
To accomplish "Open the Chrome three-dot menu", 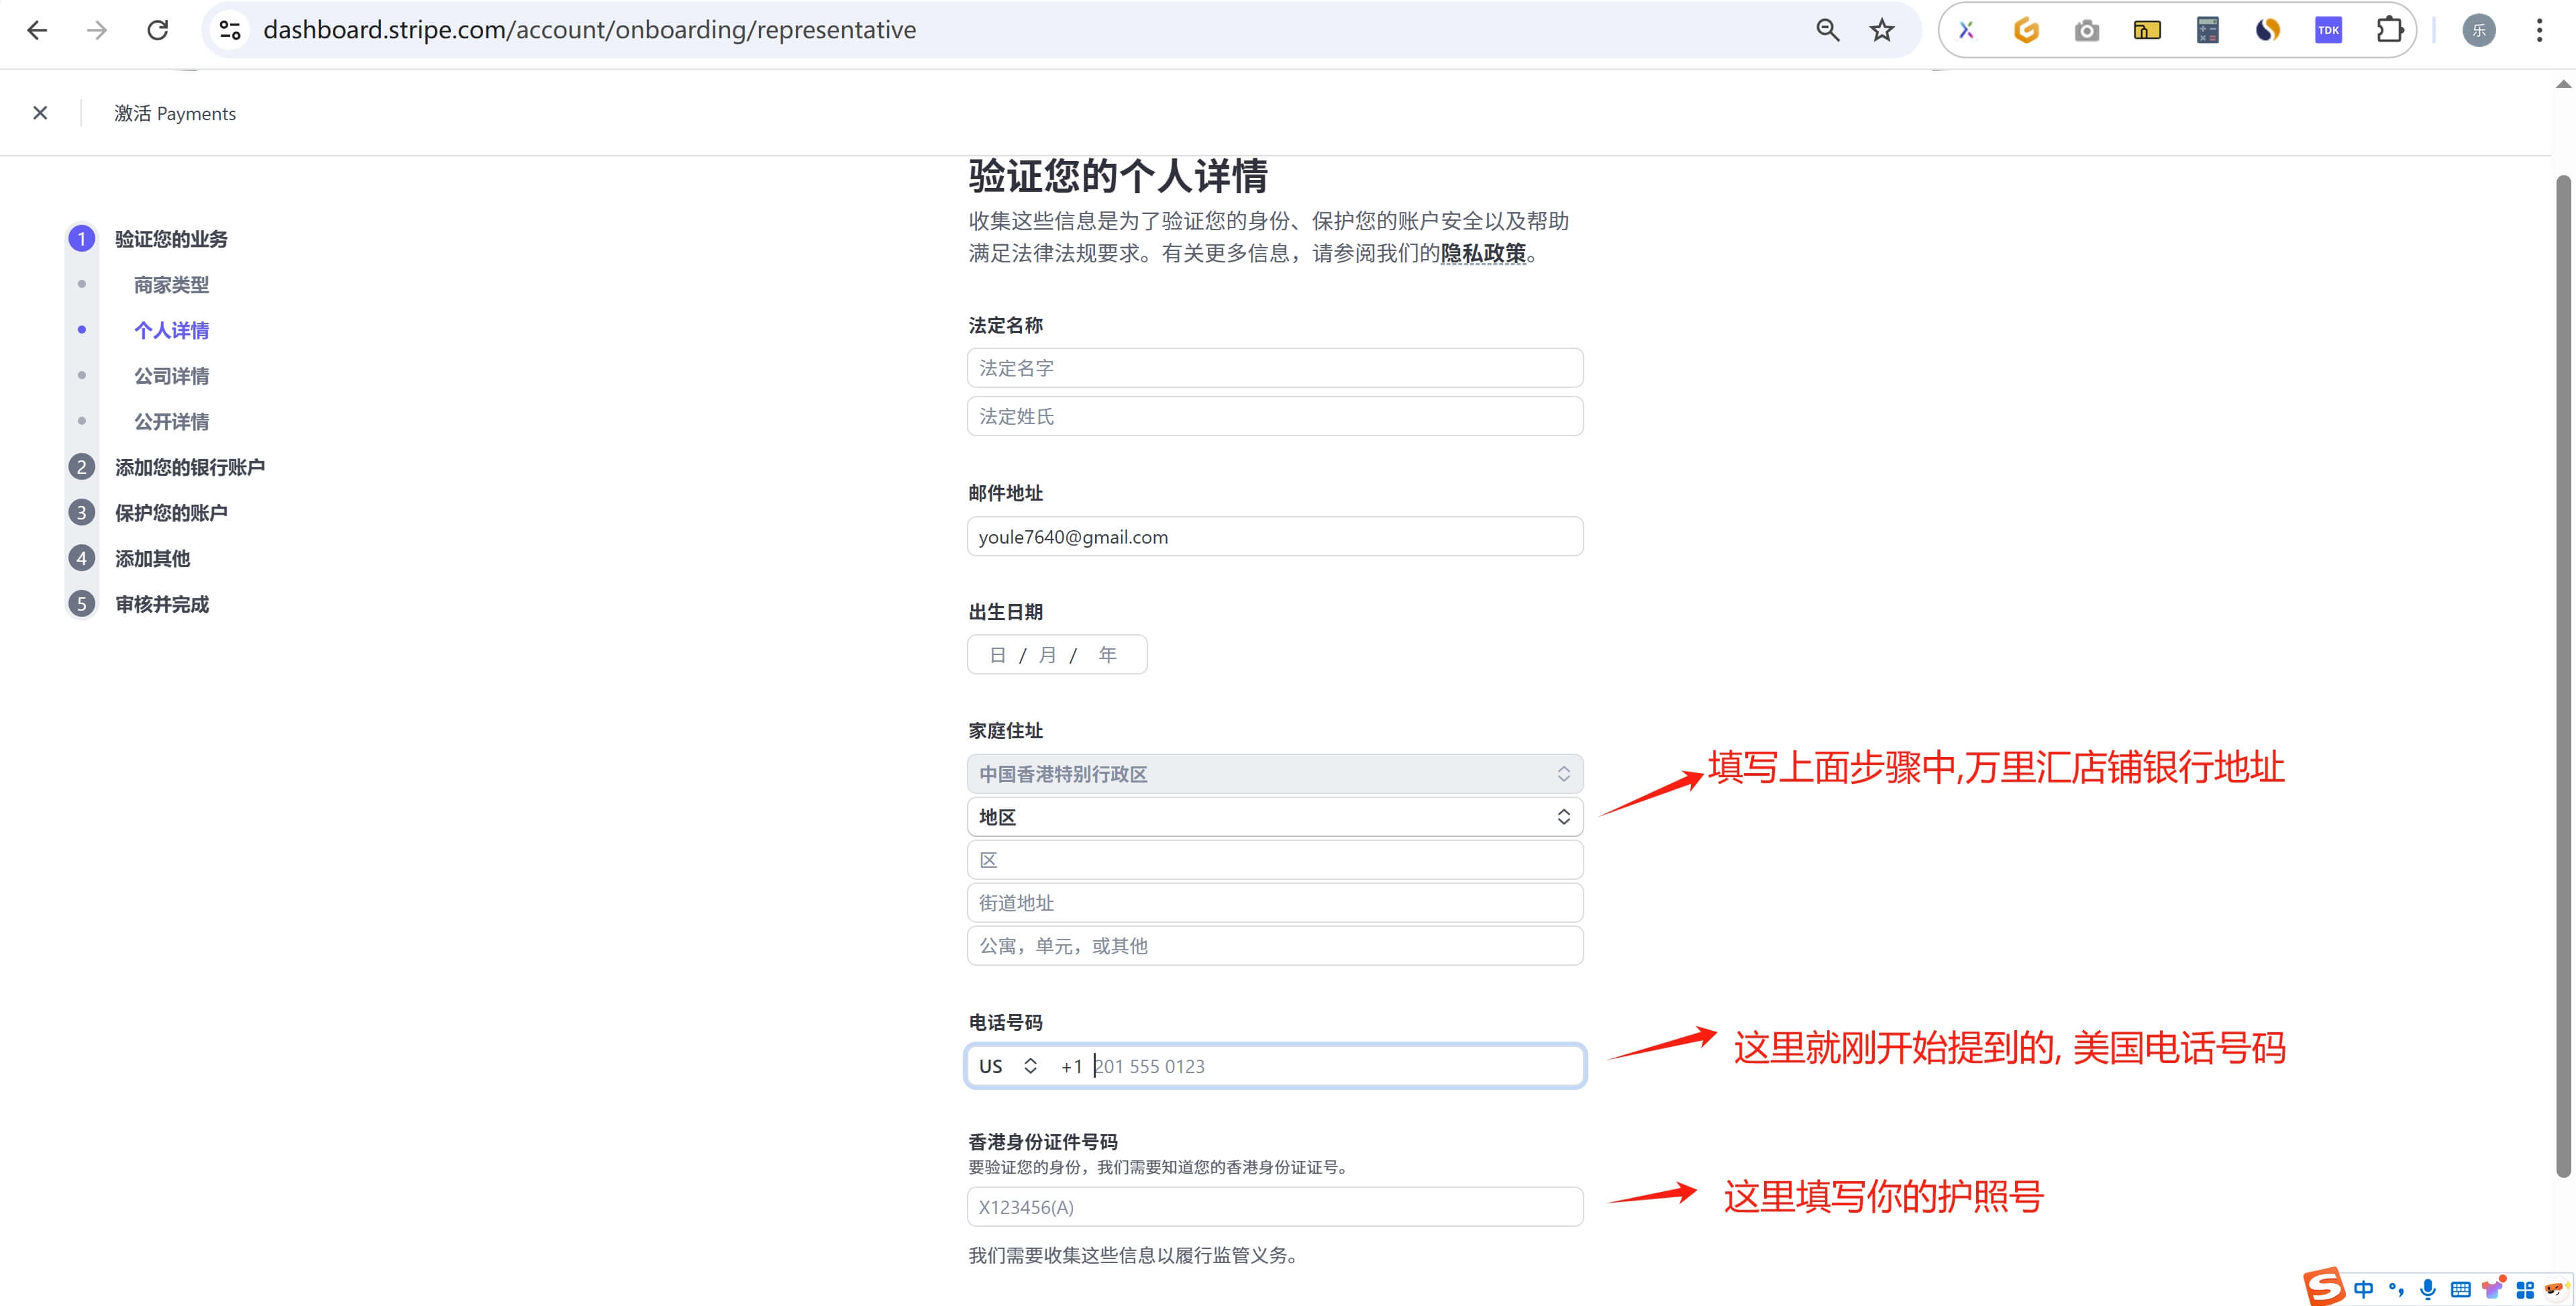I will click(2539, 30).
